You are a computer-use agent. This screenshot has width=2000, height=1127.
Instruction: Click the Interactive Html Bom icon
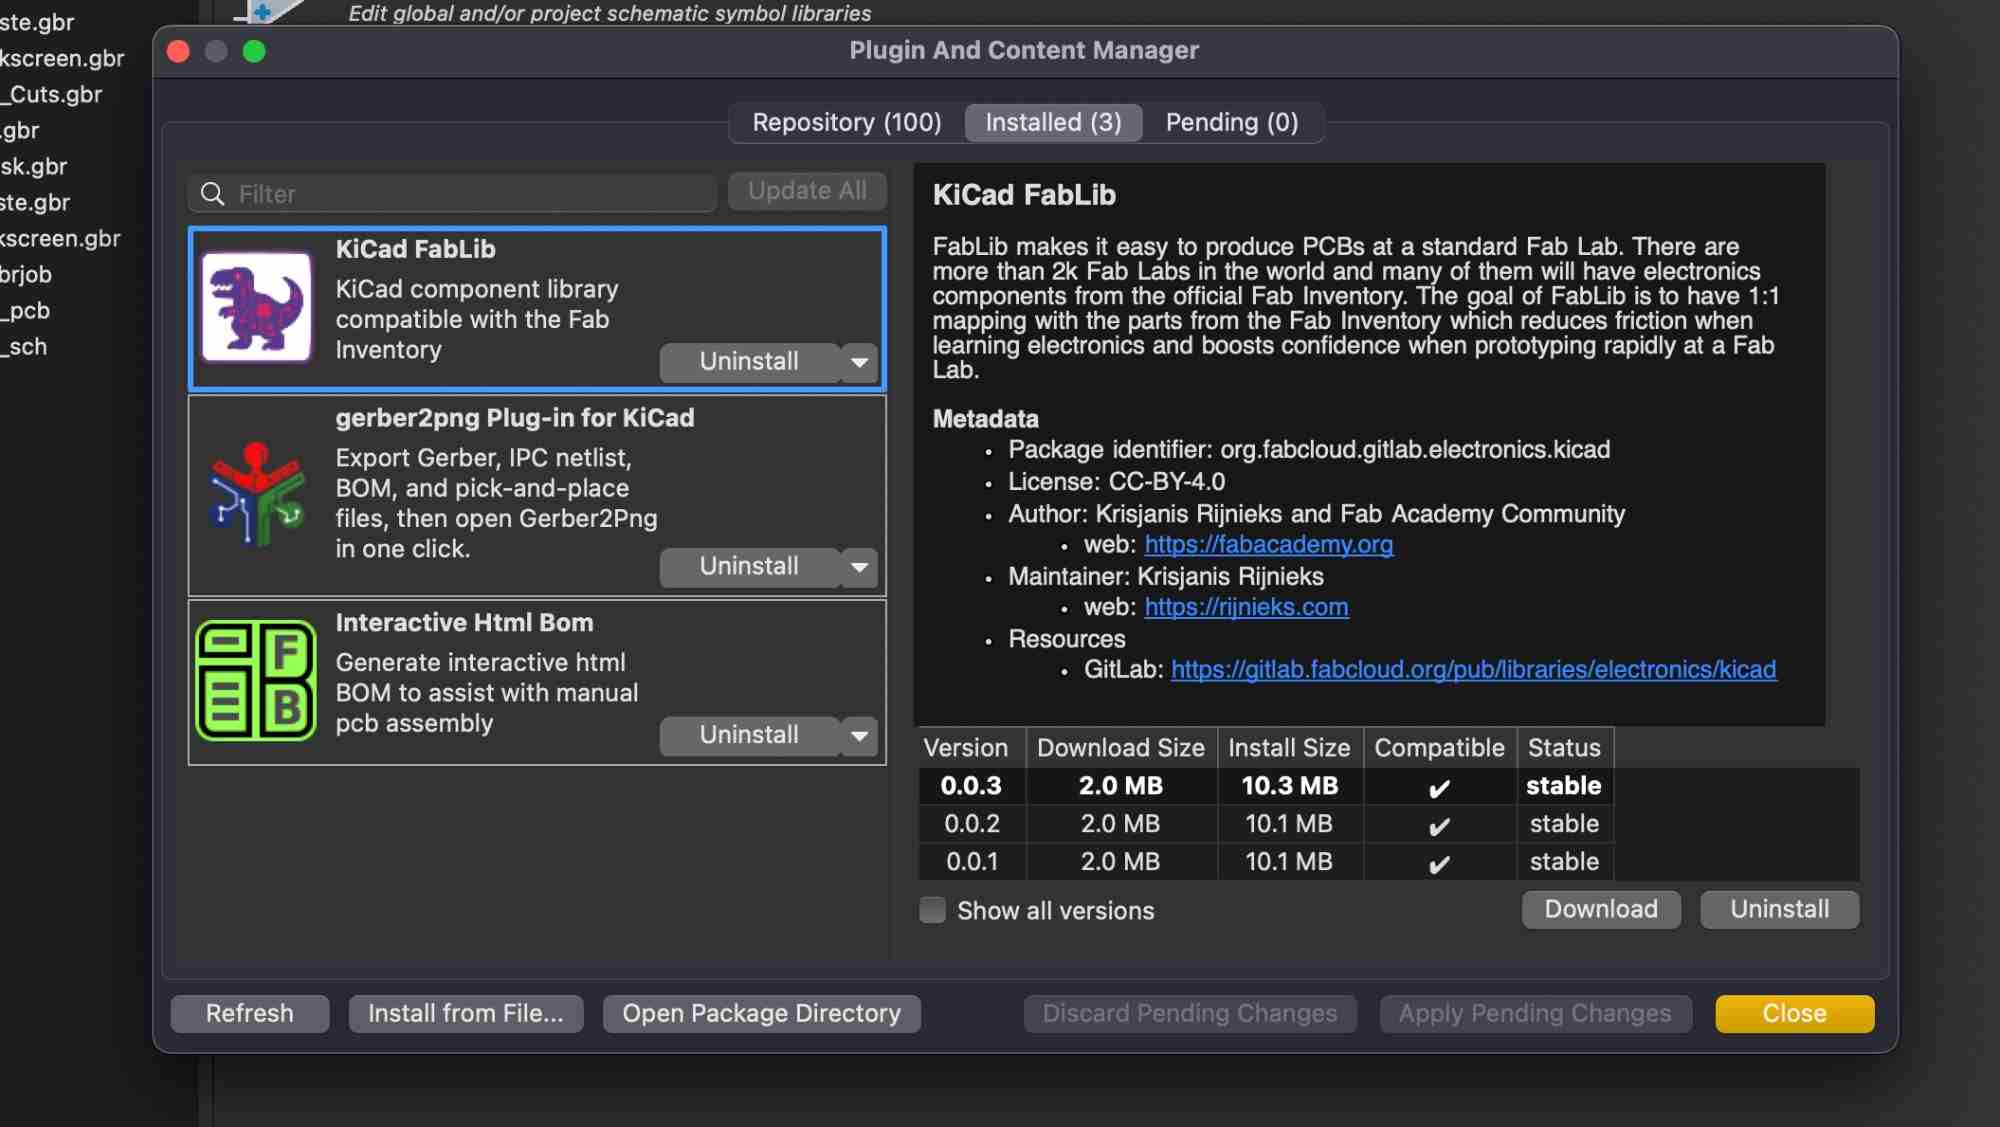(256, 680)
